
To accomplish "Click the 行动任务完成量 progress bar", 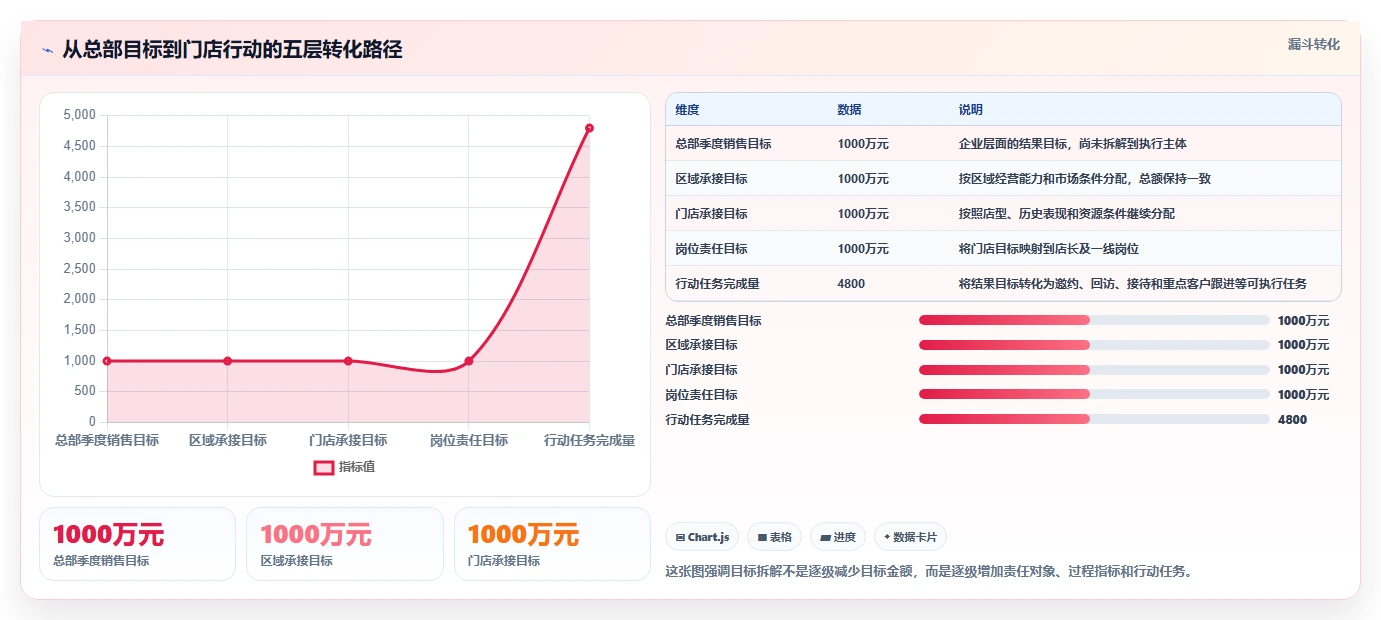I will [x=1094, y=420].
